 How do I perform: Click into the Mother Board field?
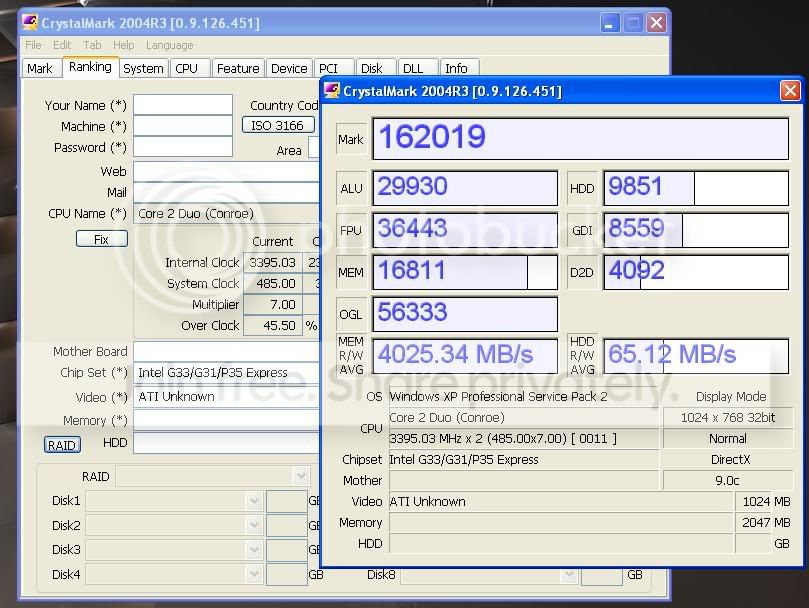click(x=226, y=351)
